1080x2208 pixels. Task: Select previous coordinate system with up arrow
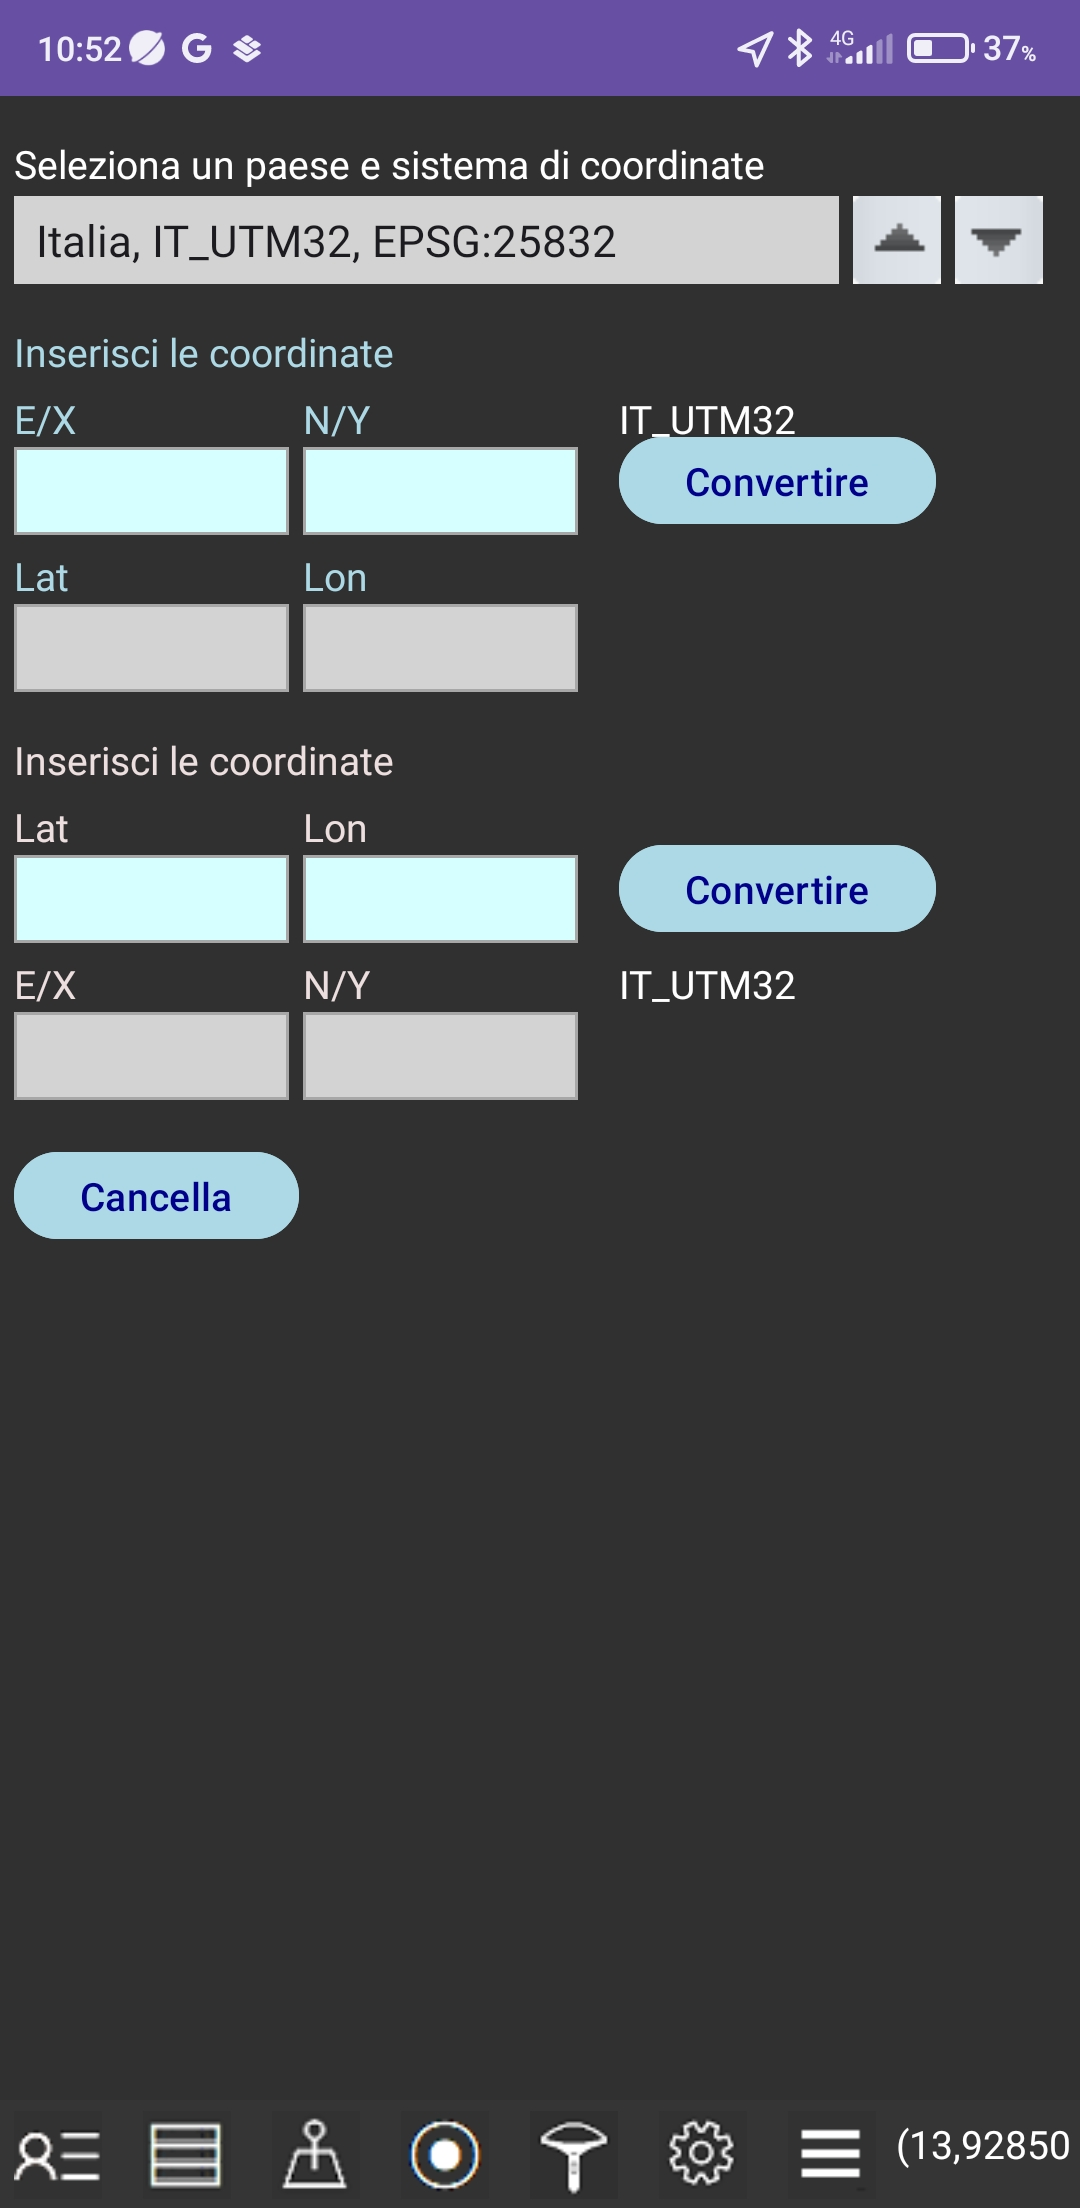point(897,240)
